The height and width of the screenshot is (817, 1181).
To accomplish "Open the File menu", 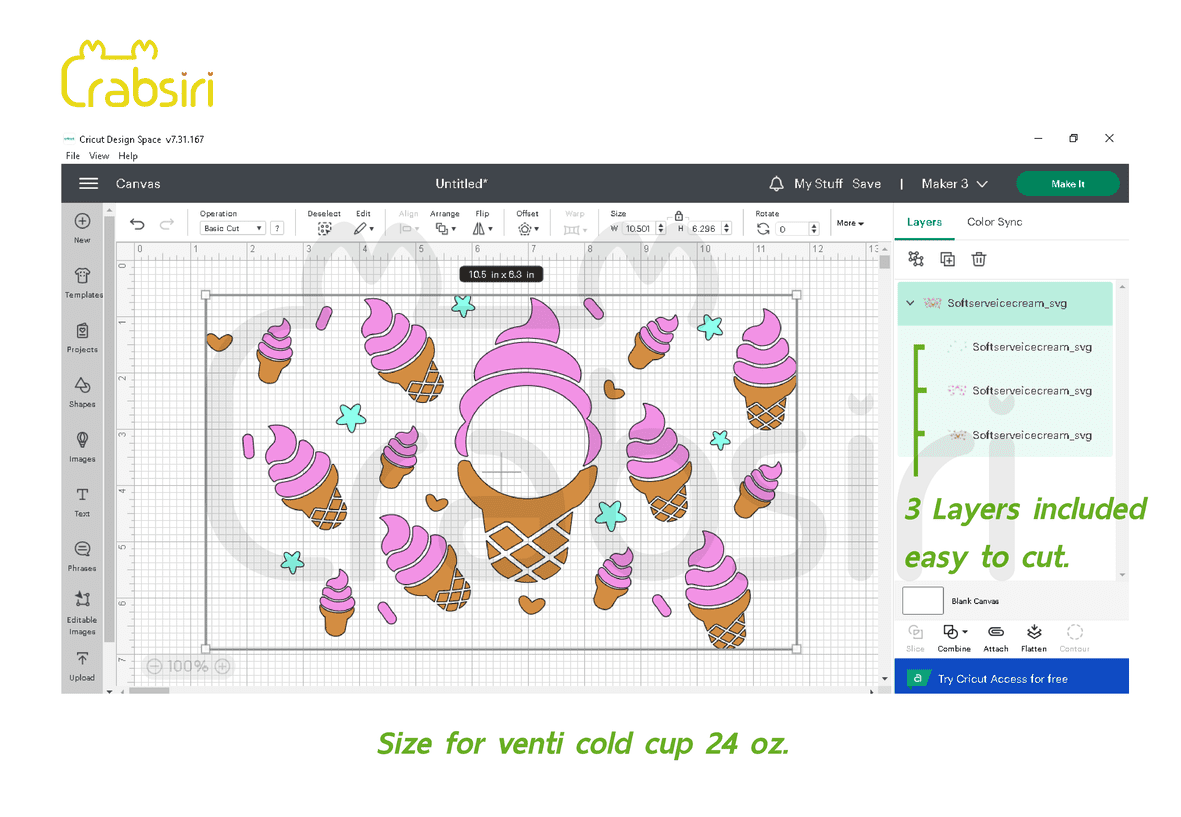I will [73, 156].
